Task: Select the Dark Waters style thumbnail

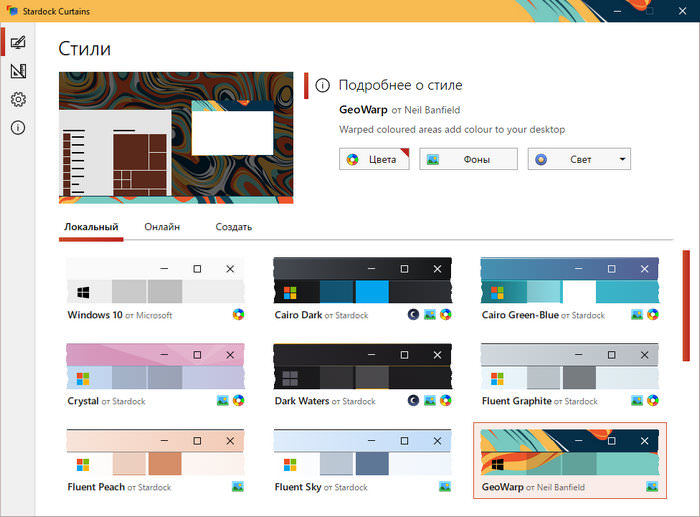Action: [x=362, y=367]
